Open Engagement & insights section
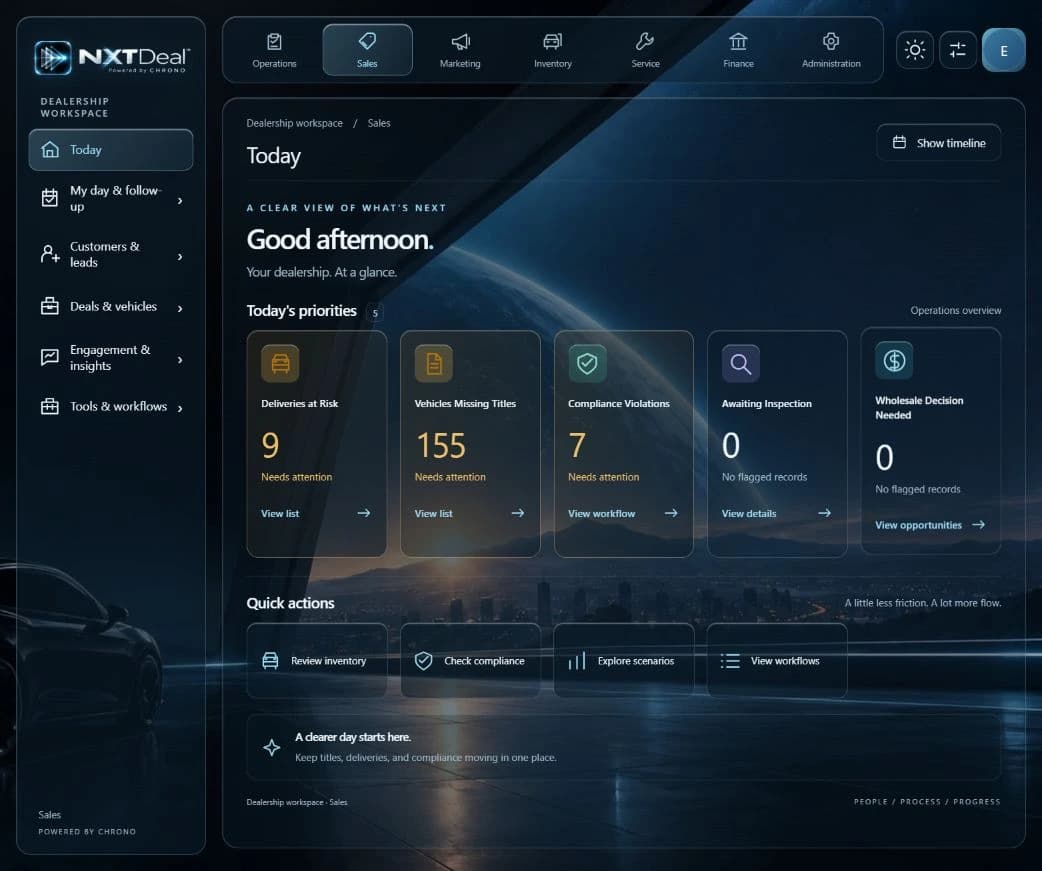1042x871 pixels. pyautogui.click(x=111, y=358)
